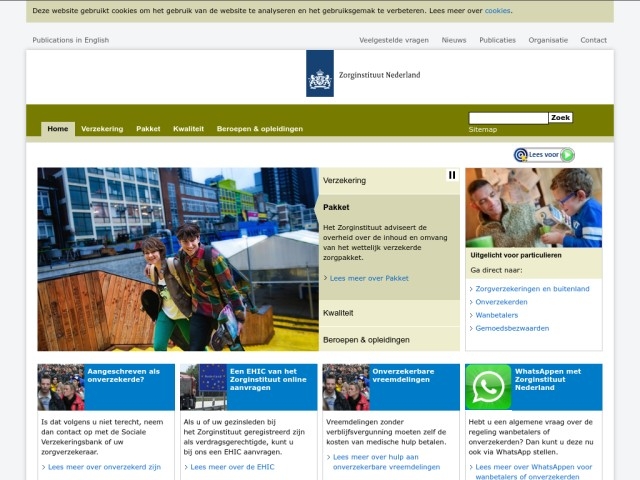Click the green WhatsApp icon

tap(488, 387)
